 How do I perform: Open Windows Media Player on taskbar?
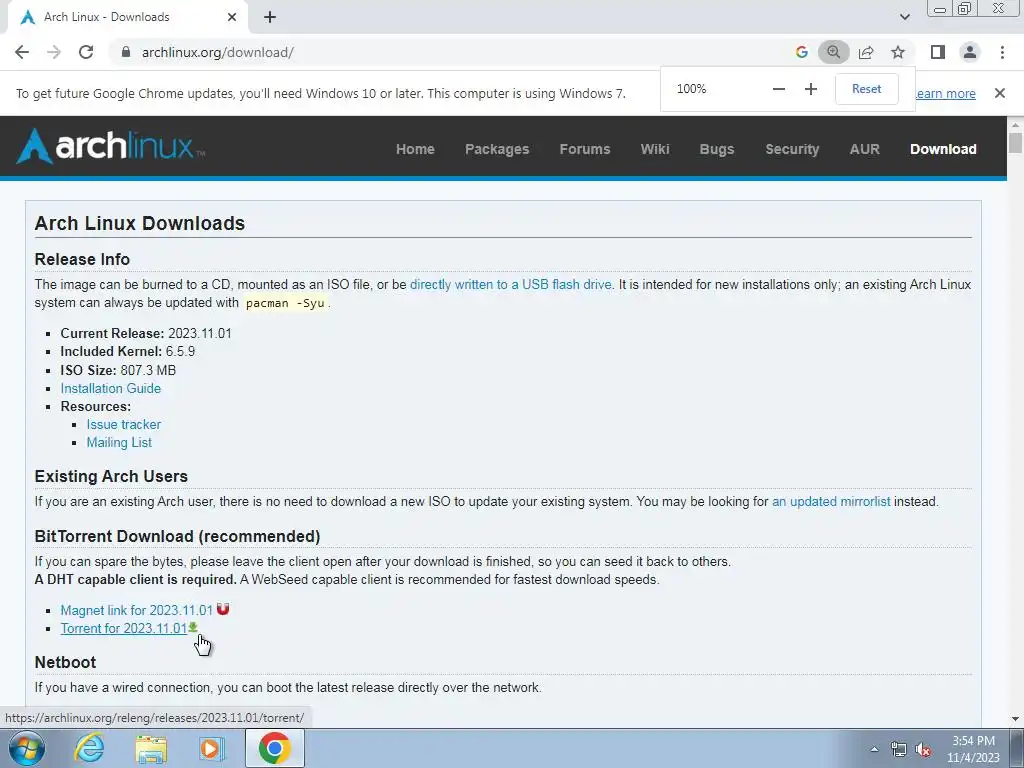[212, 748]
